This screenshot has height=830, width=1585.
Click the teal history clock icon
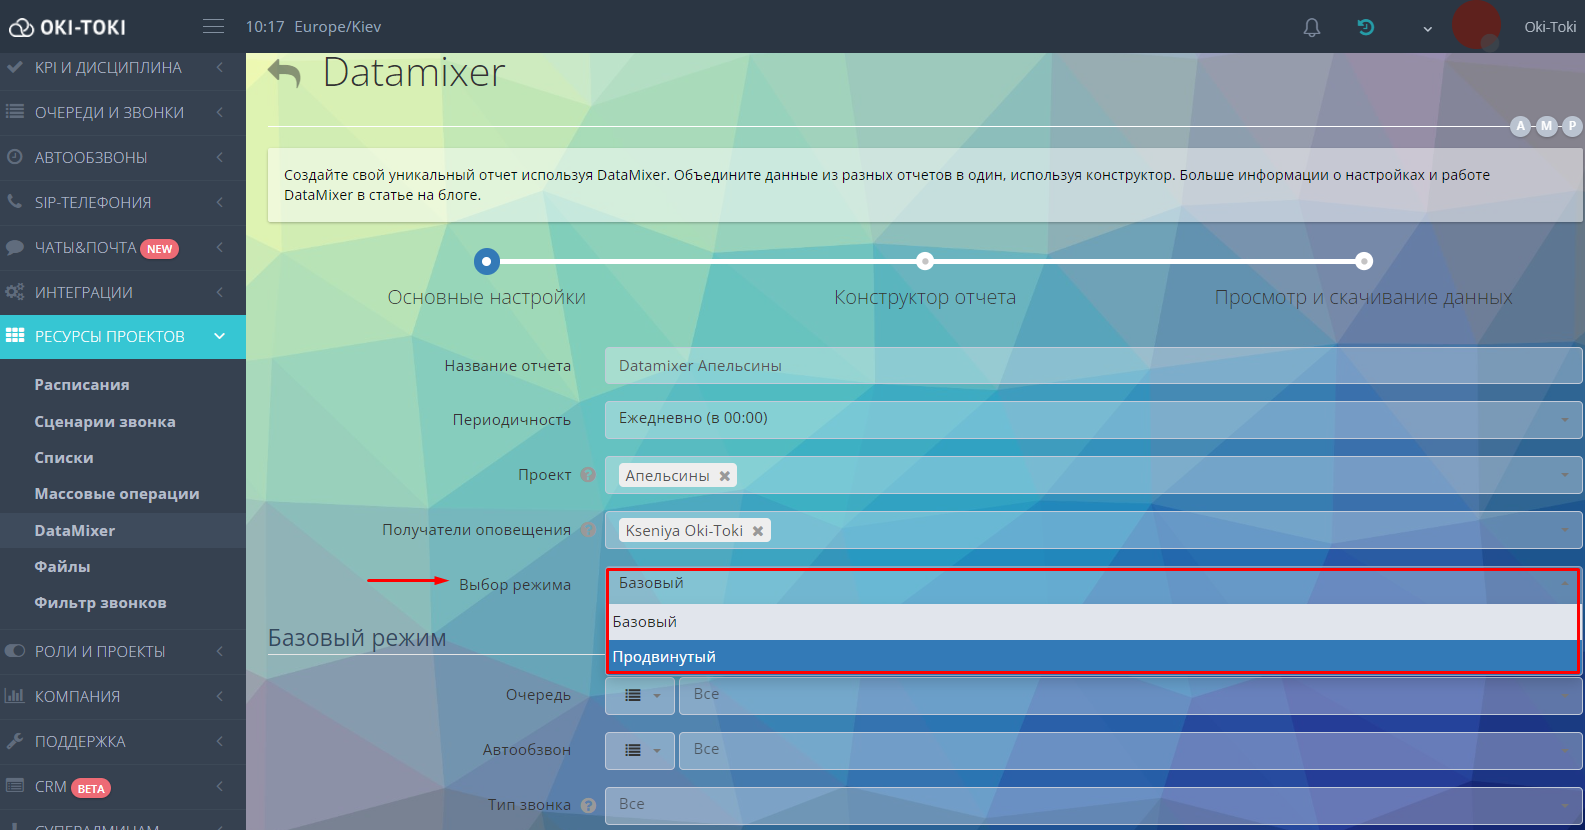1366,27
